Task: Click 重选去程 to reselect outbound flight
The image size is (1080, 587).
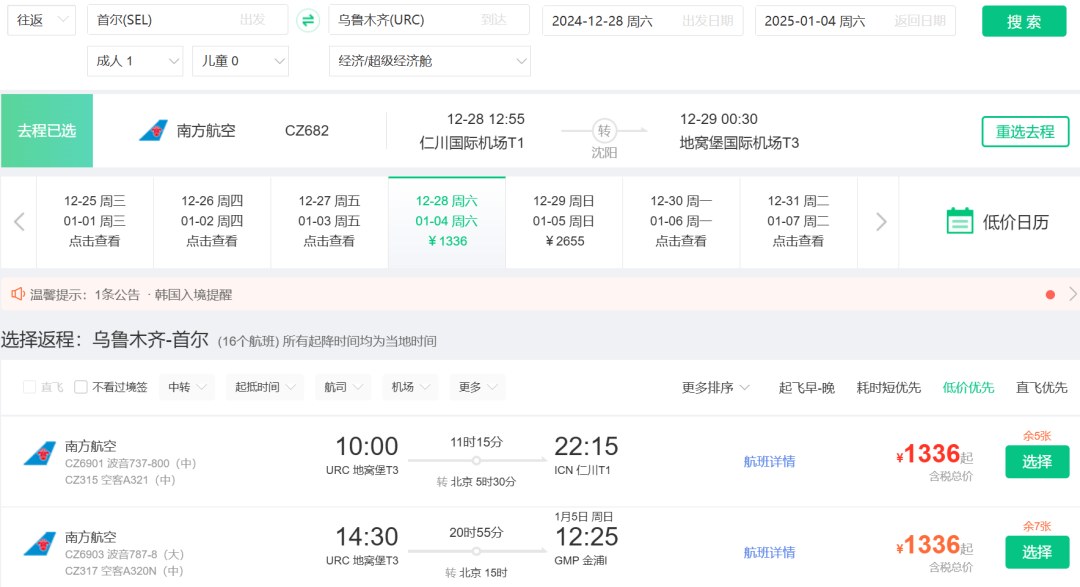Action: tap(1024, 131)
